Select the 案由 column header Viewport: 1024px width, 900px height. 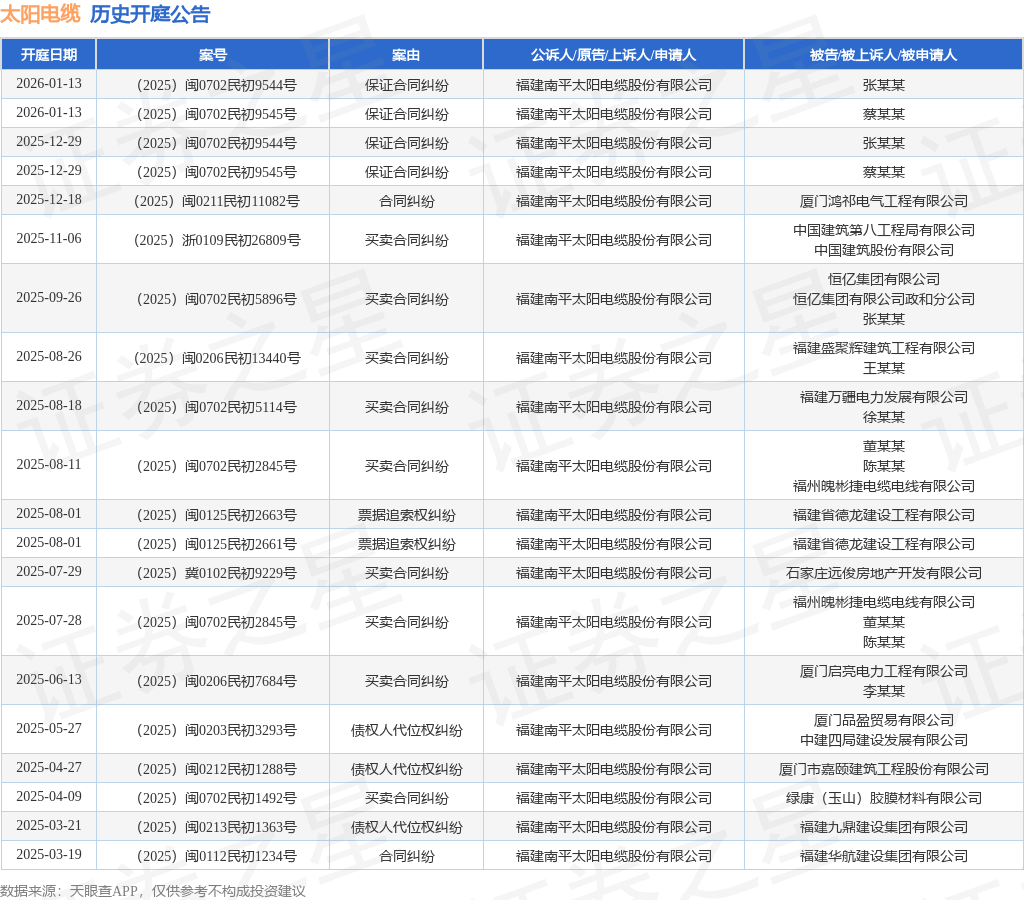click(406, 55)
